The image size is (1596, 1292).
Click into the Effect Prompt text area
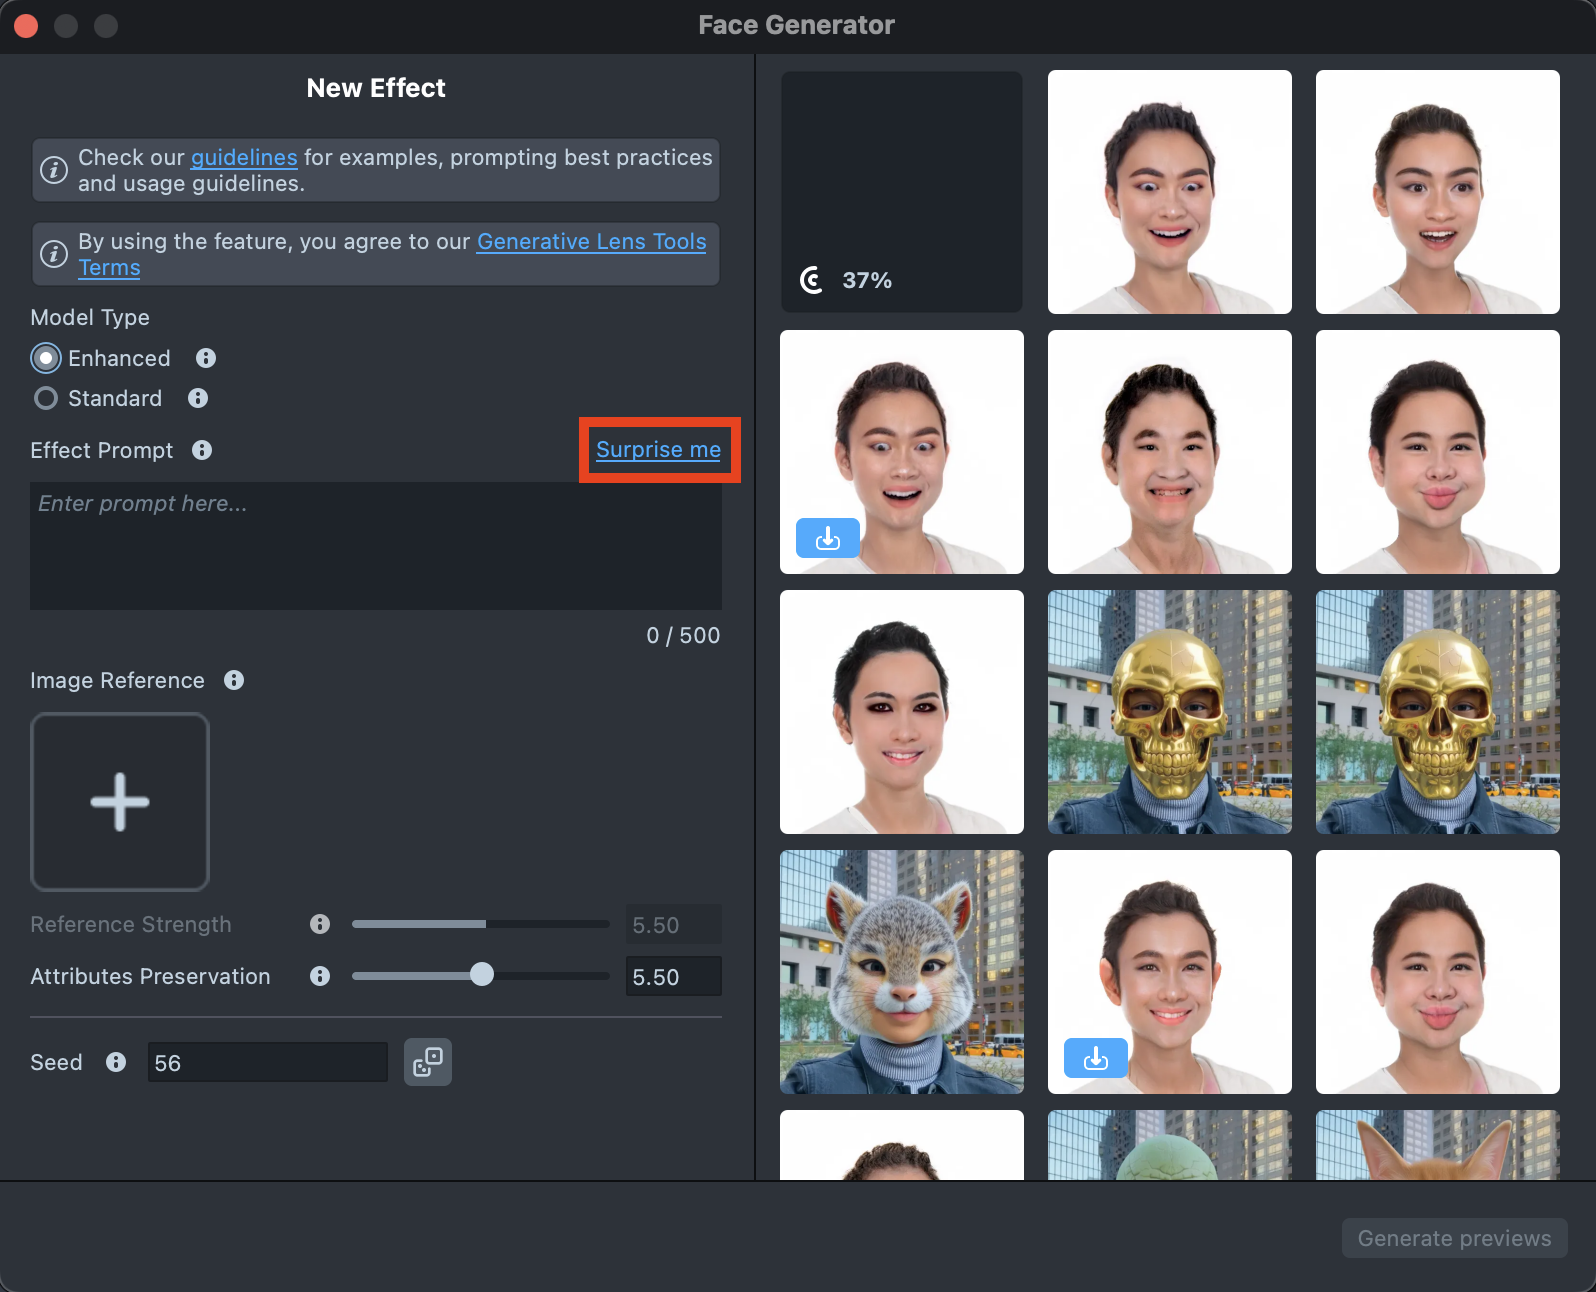376,546
